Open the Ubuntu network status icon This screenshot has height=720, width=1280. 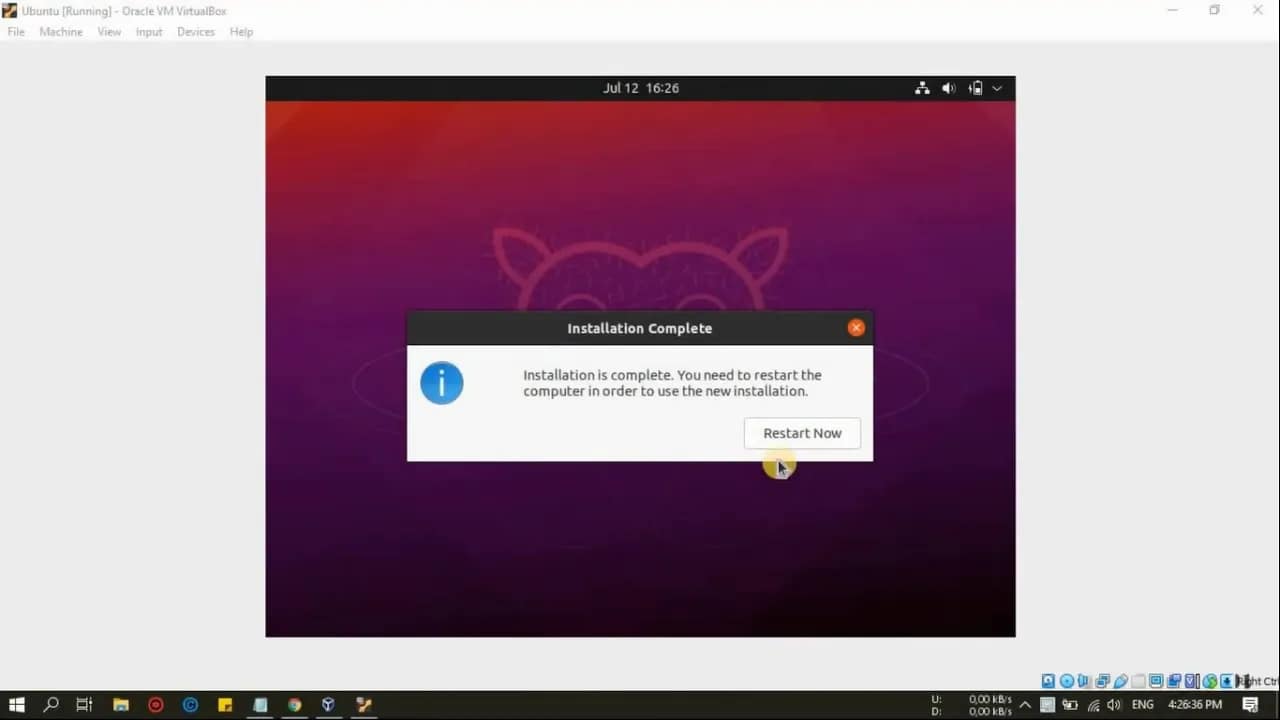pos(922,88)
